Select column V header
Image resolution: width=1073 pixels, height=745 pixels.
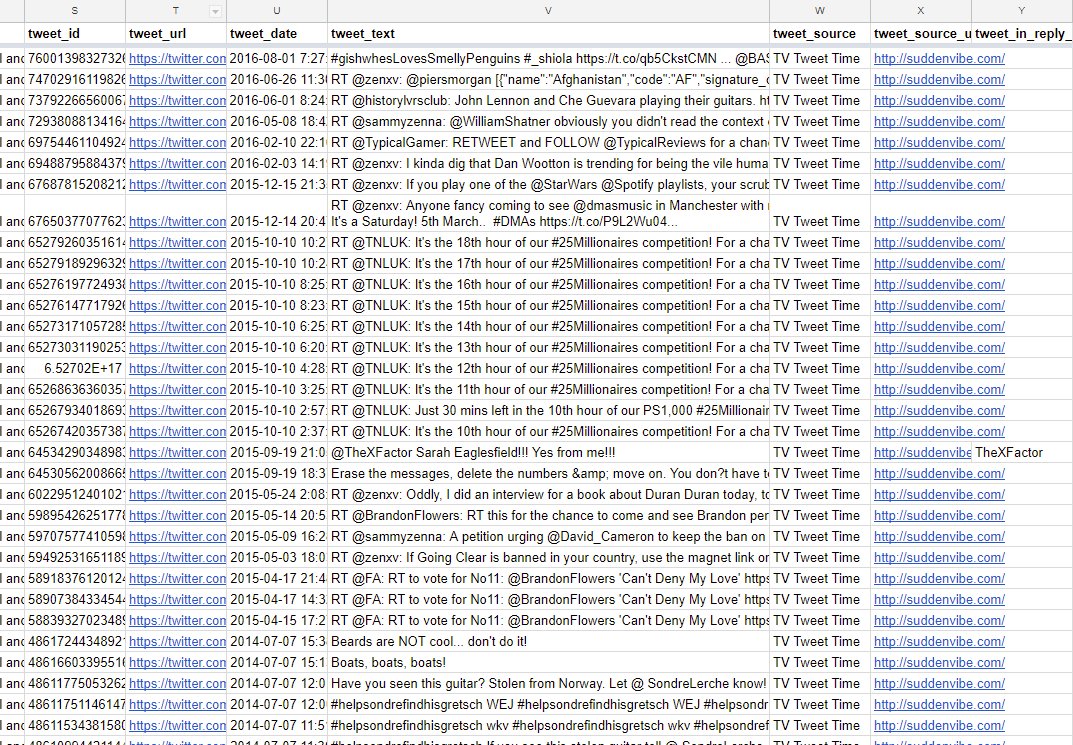click(548, 11)
